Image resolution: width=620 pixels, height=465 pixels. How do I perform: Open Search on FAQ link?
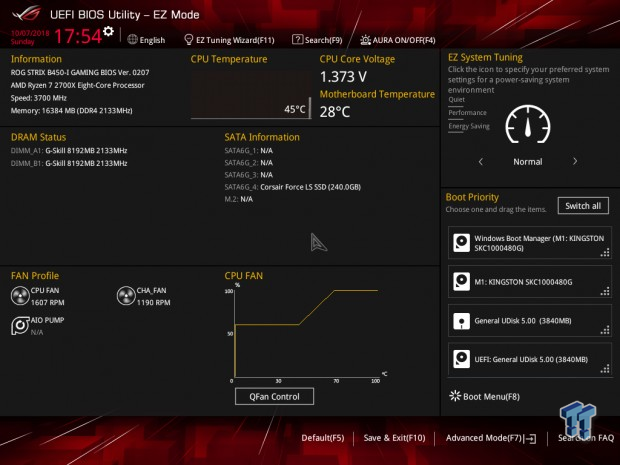(586, 438)
